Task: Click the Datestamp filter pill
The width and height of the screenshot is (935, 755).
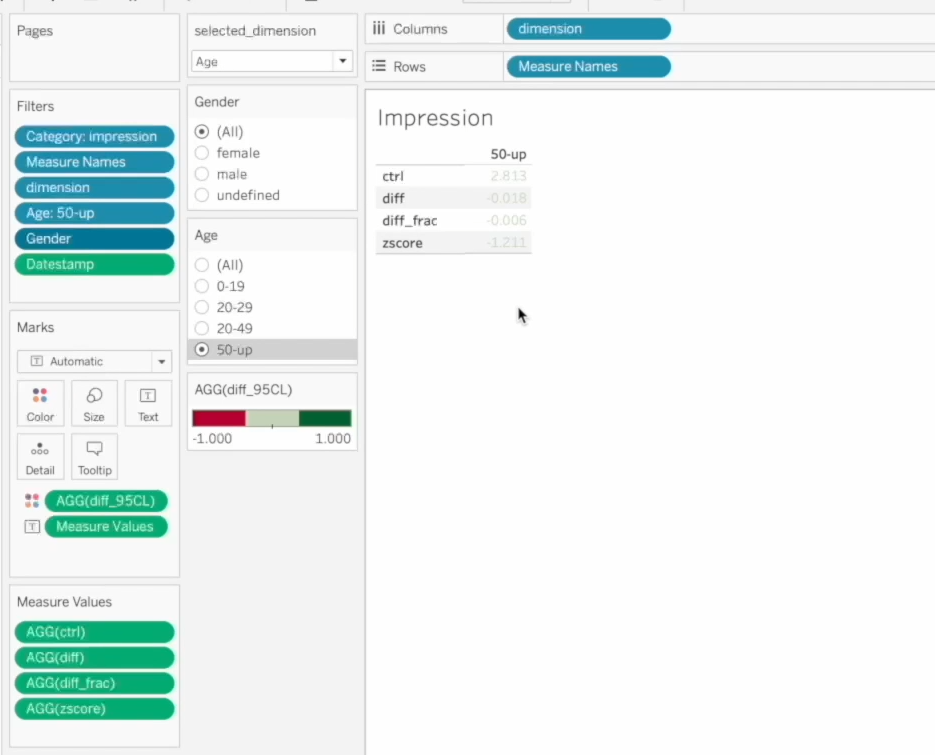Action: click(x=94, y=264)
